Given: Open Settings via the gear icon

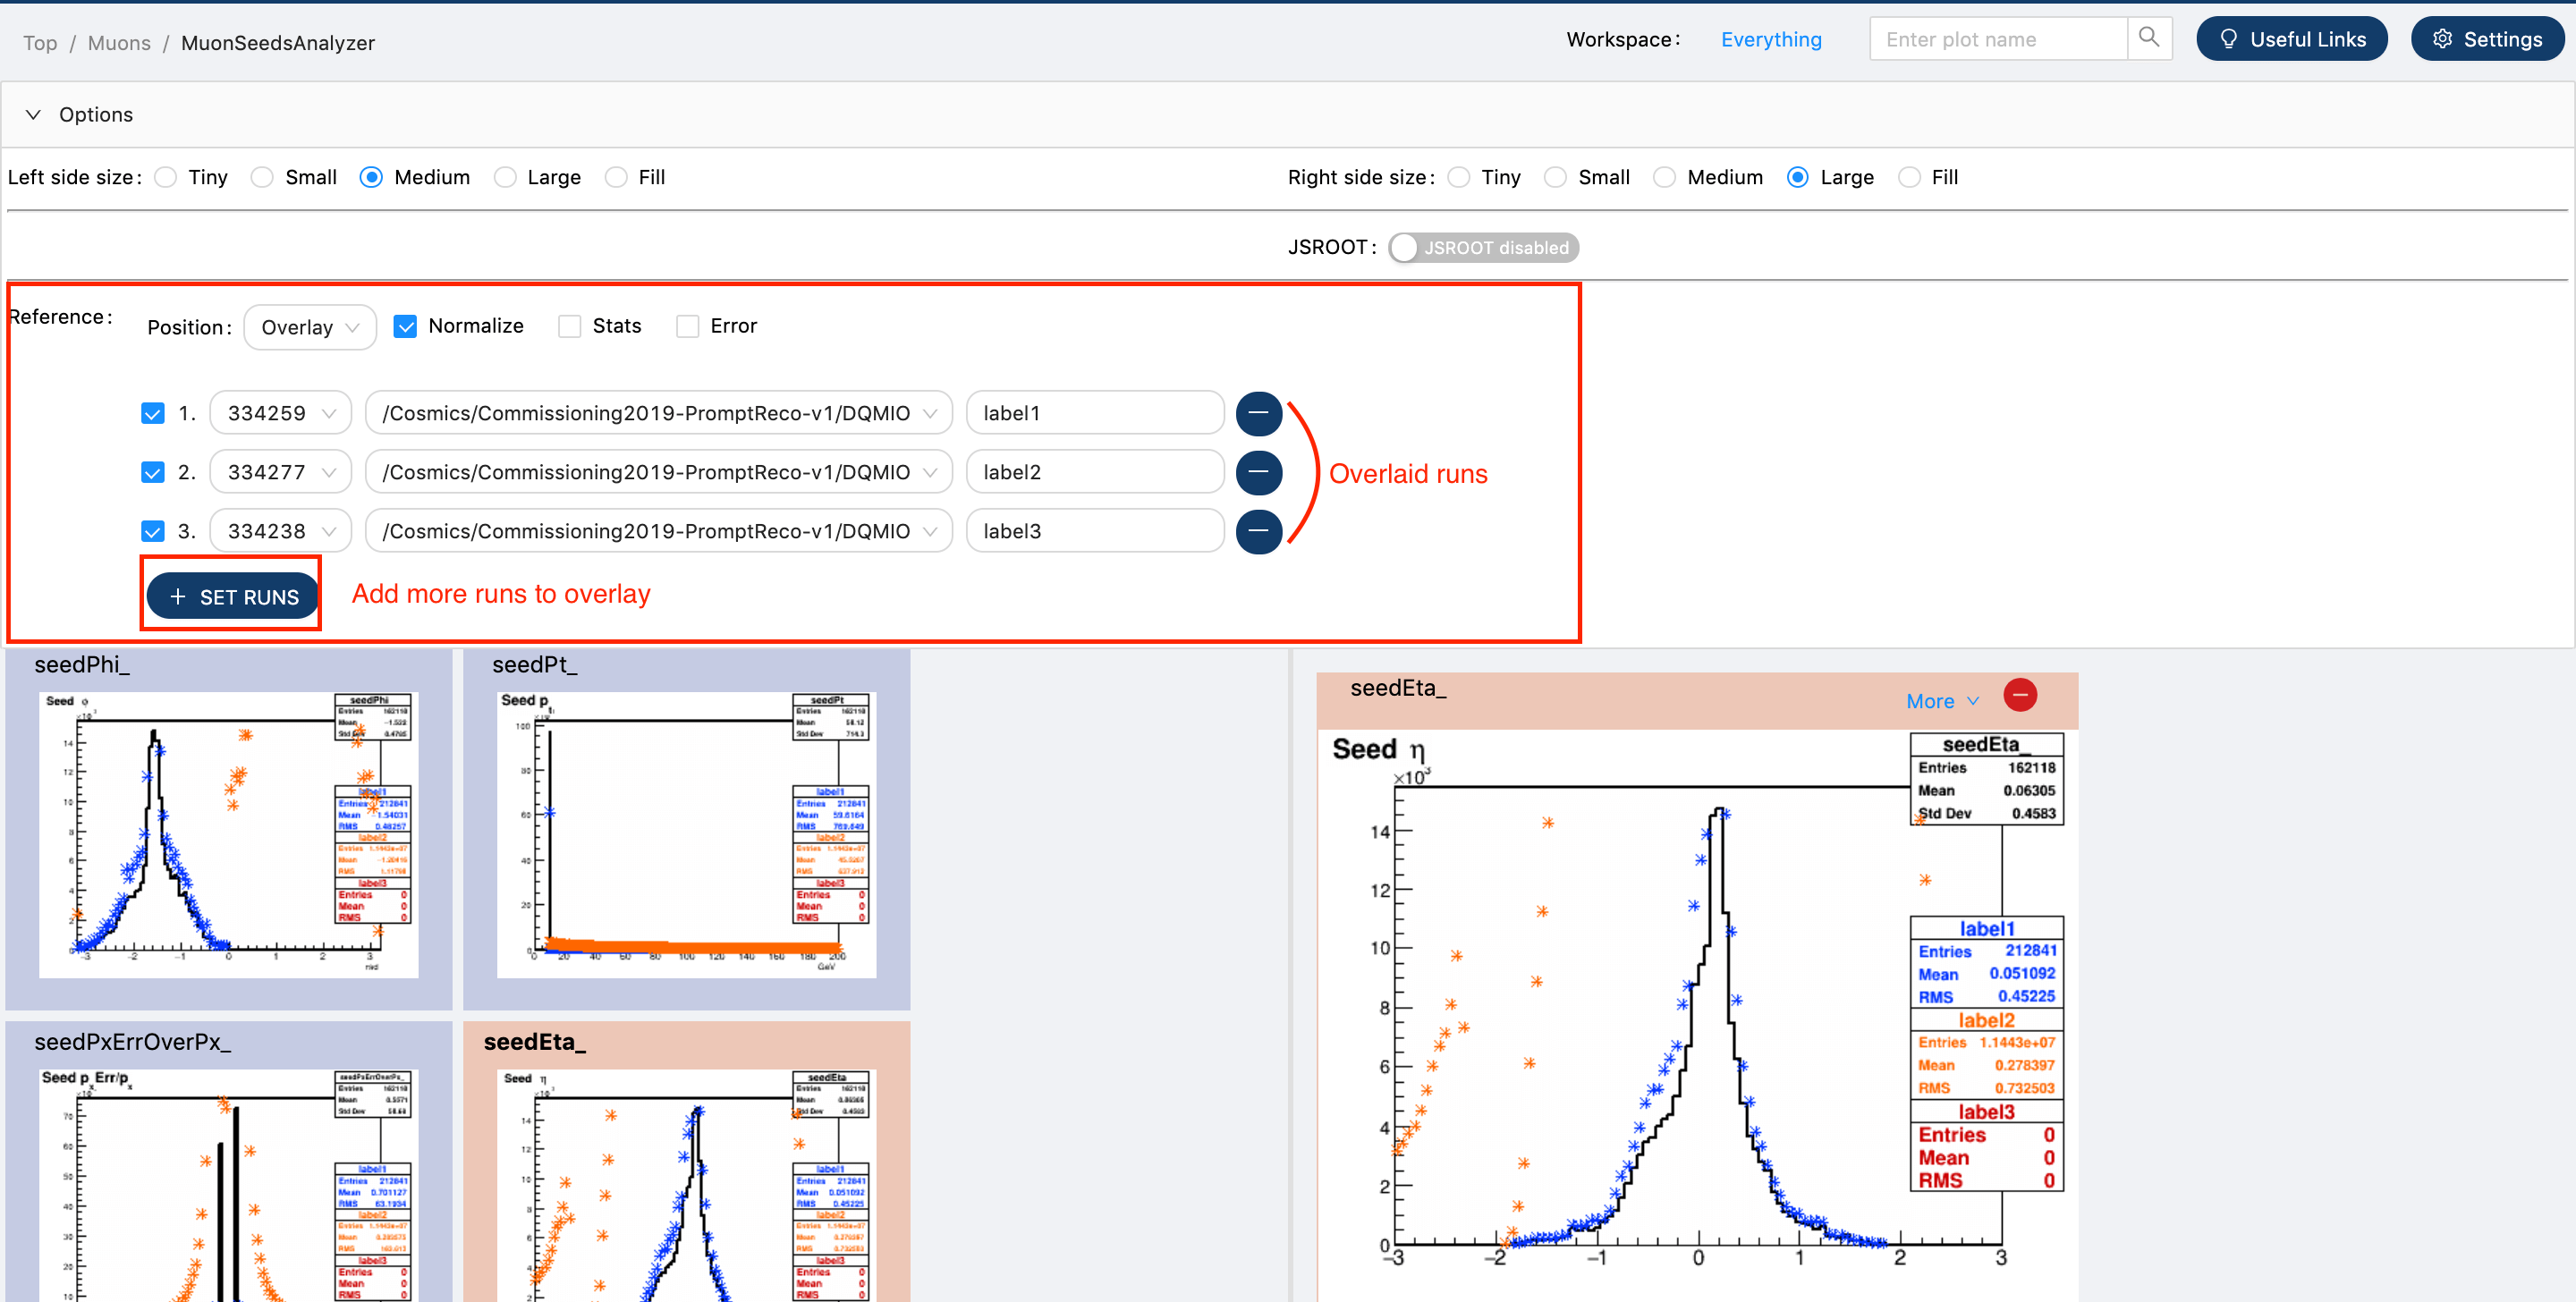Looking at the screenshot, I should click(2442, 39).
